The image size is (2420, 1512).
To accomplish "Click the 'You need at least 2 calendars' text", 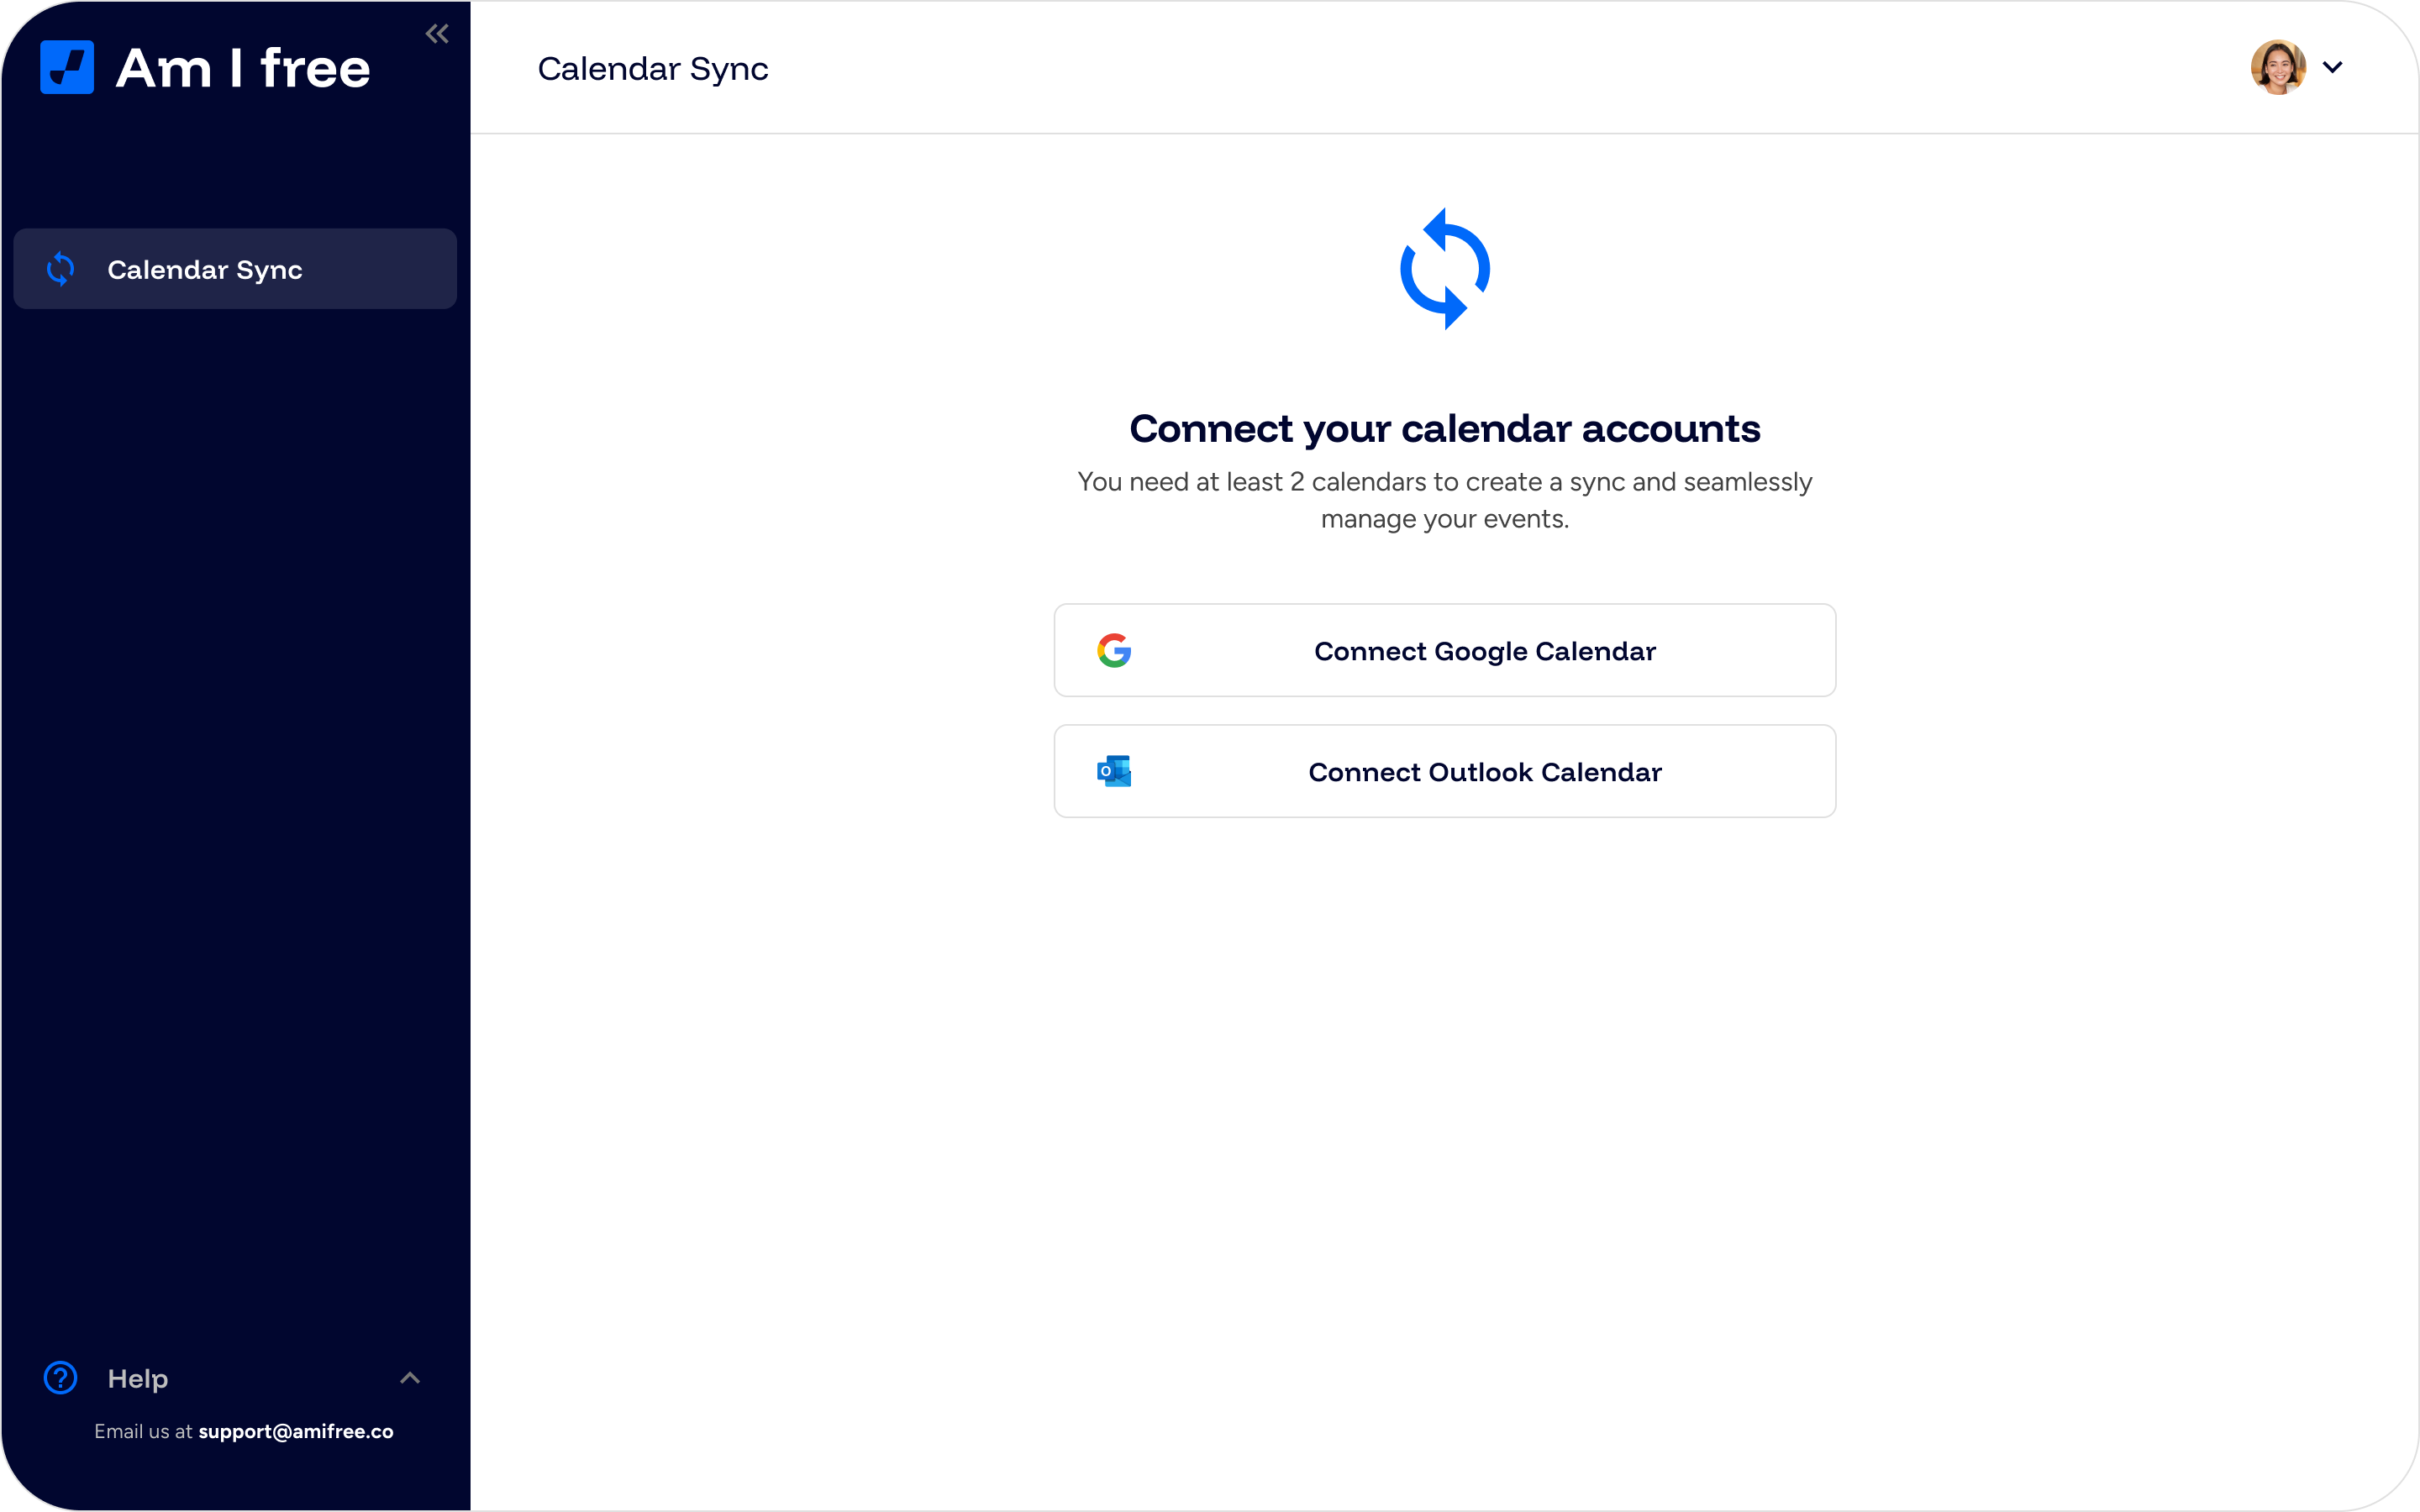I will click(x=1445, y=500).
